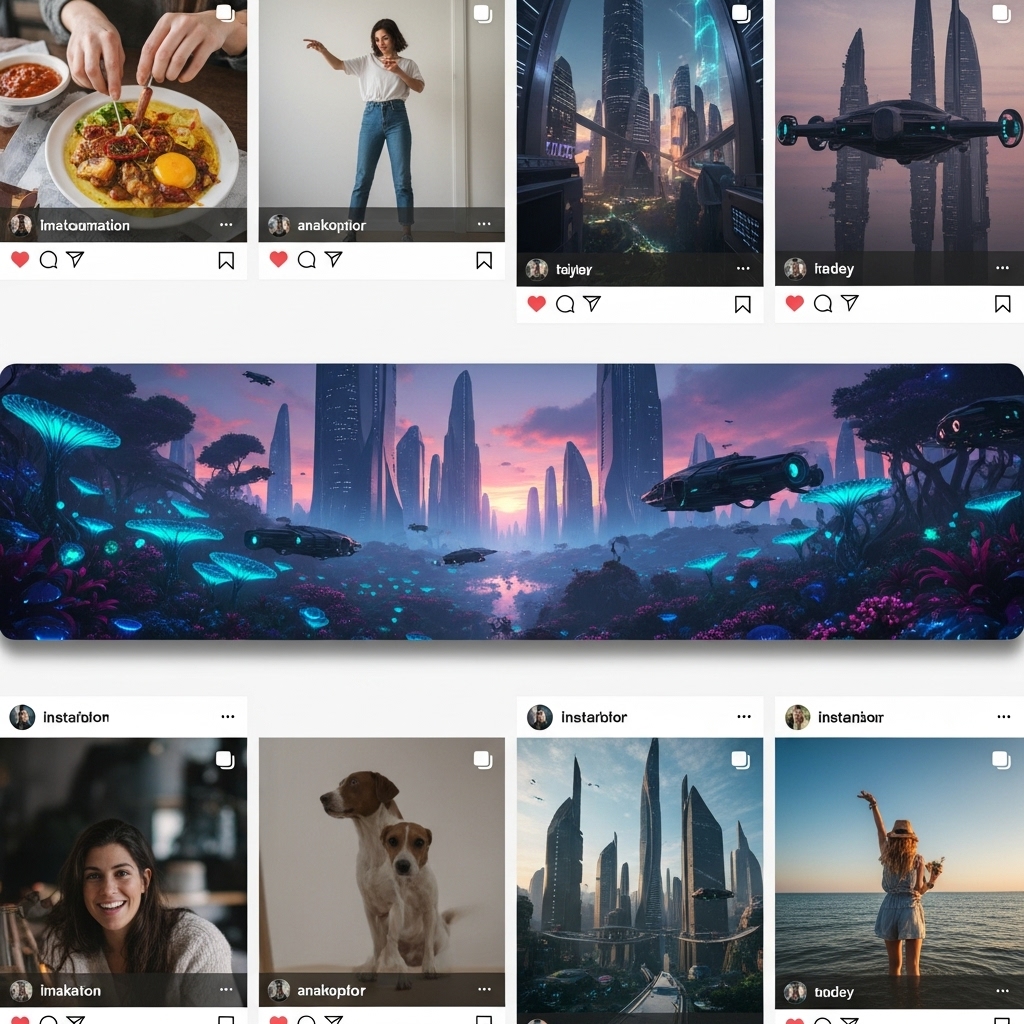The height and width of the screenshot is (1024, 1024).
Task: Tap the multi-image icon on the beach photo
Action: click(x=1001, y=760)
